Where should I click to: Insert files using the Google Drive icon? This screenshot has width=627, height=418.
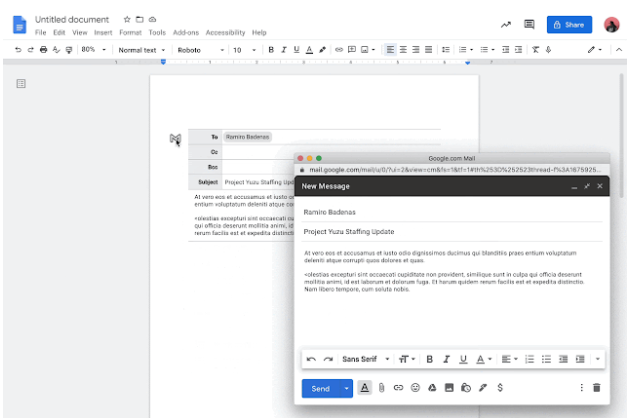click(x=432, y=387)
